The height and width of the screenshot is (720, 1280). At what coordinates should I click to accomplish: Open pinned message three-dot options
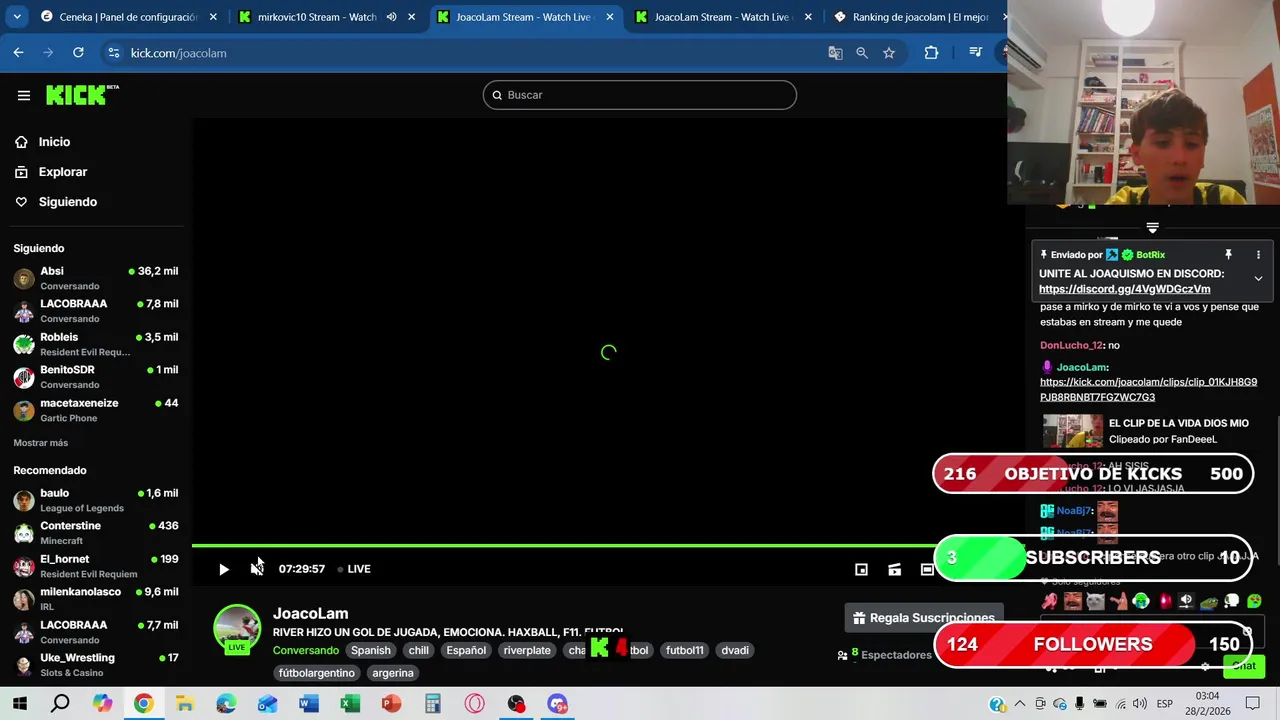(x=1258, y=255)
